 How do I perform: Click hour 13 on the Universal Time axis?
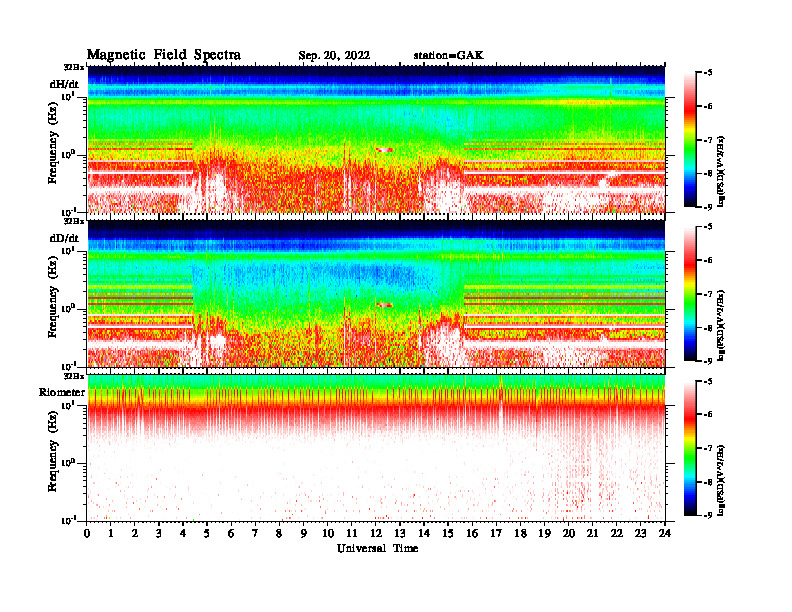point(400,533)
